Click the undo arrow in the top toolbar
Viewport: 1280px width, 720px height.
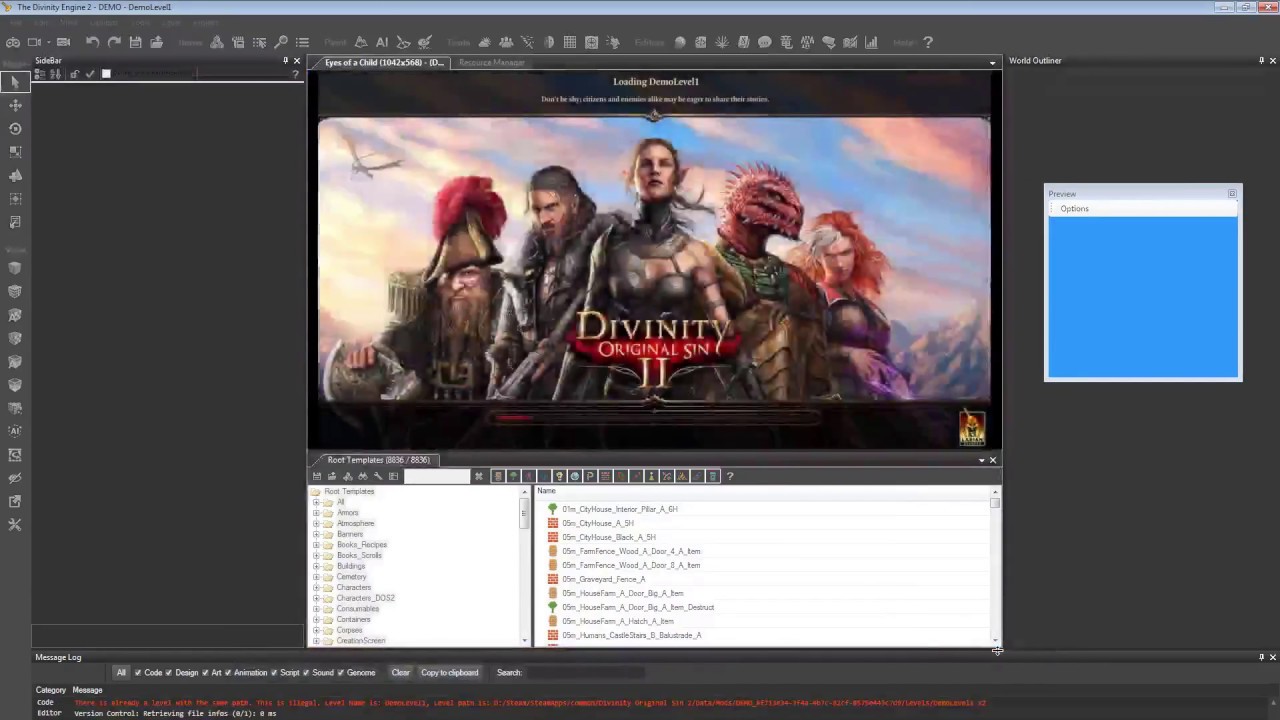92,42
